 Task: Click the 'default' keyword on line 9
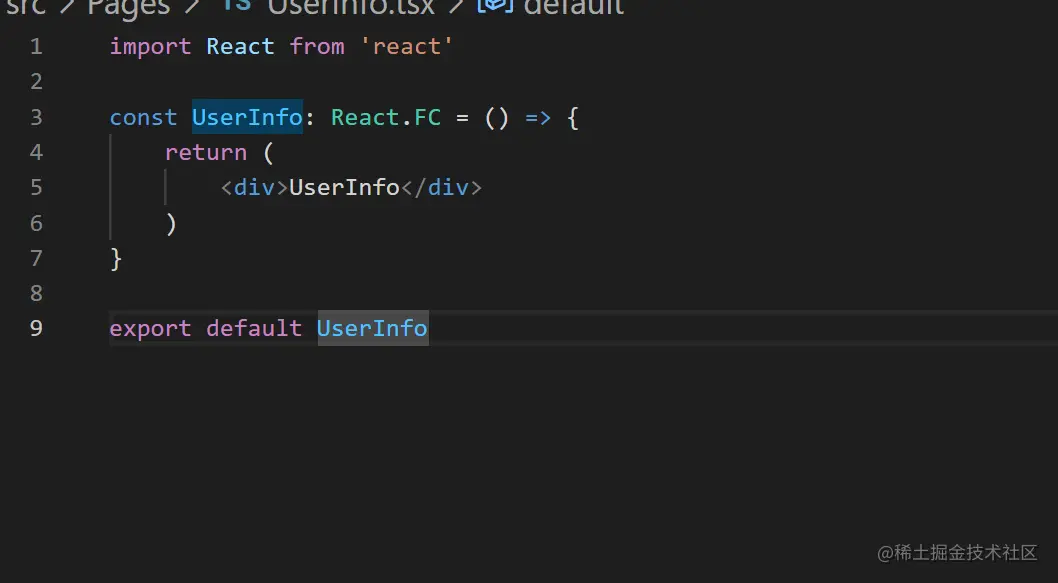click(x=254, y=329)
